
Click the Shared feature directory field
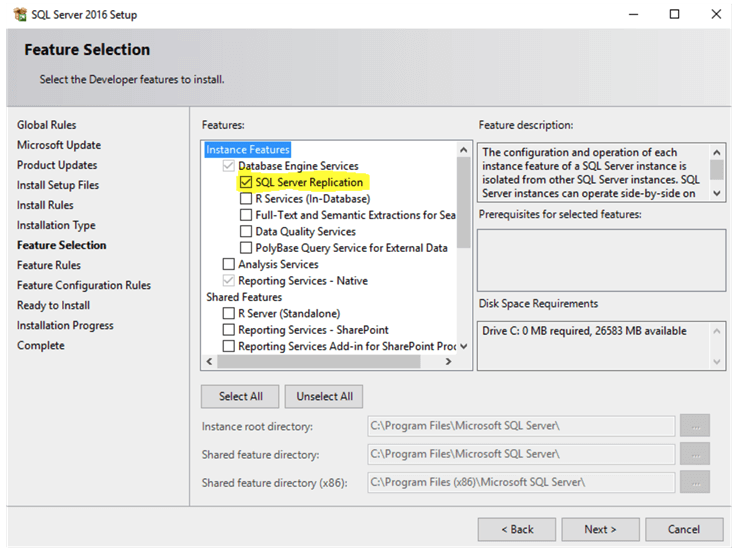click(521, 454)
